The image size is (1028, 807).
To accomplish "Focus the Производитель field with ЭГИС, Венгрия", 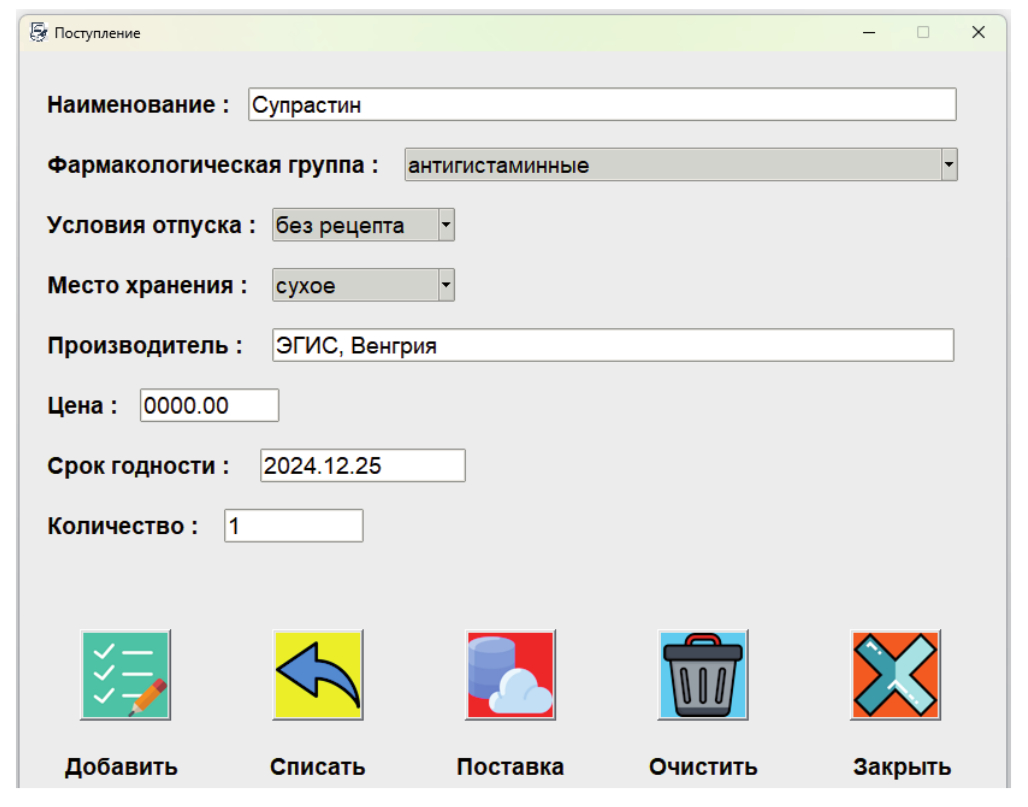I will pos(612,346).
